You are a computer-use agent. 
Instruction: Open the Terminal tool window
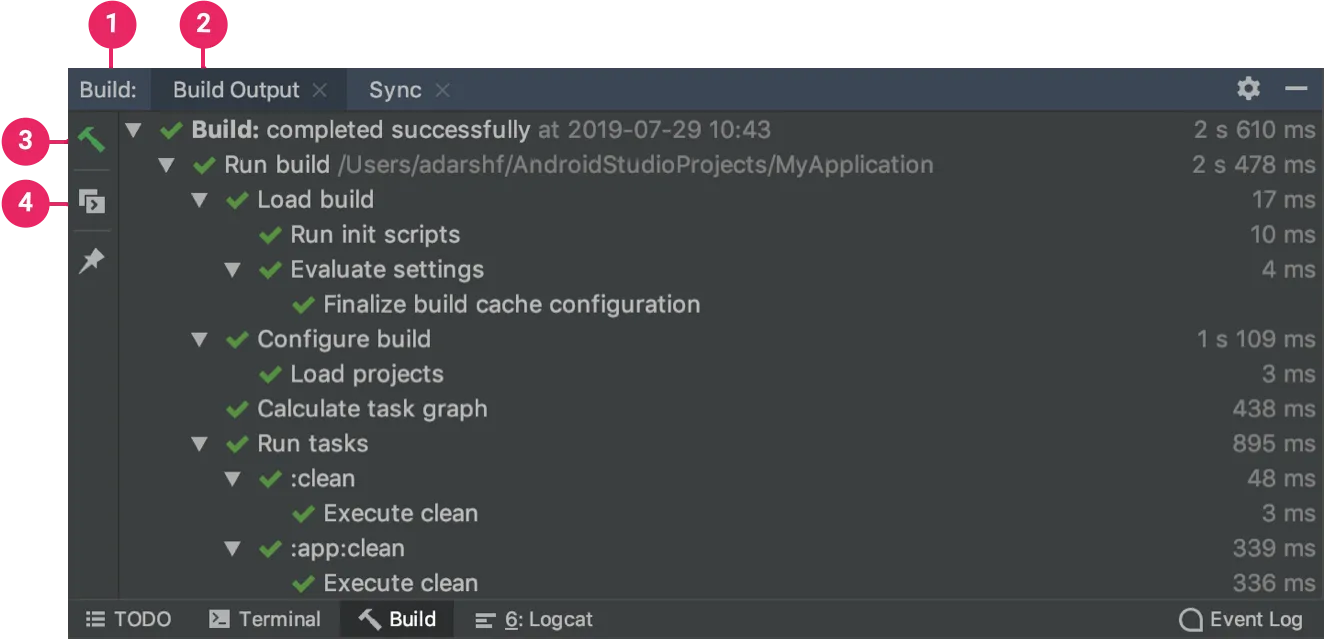tap(265, 620)
